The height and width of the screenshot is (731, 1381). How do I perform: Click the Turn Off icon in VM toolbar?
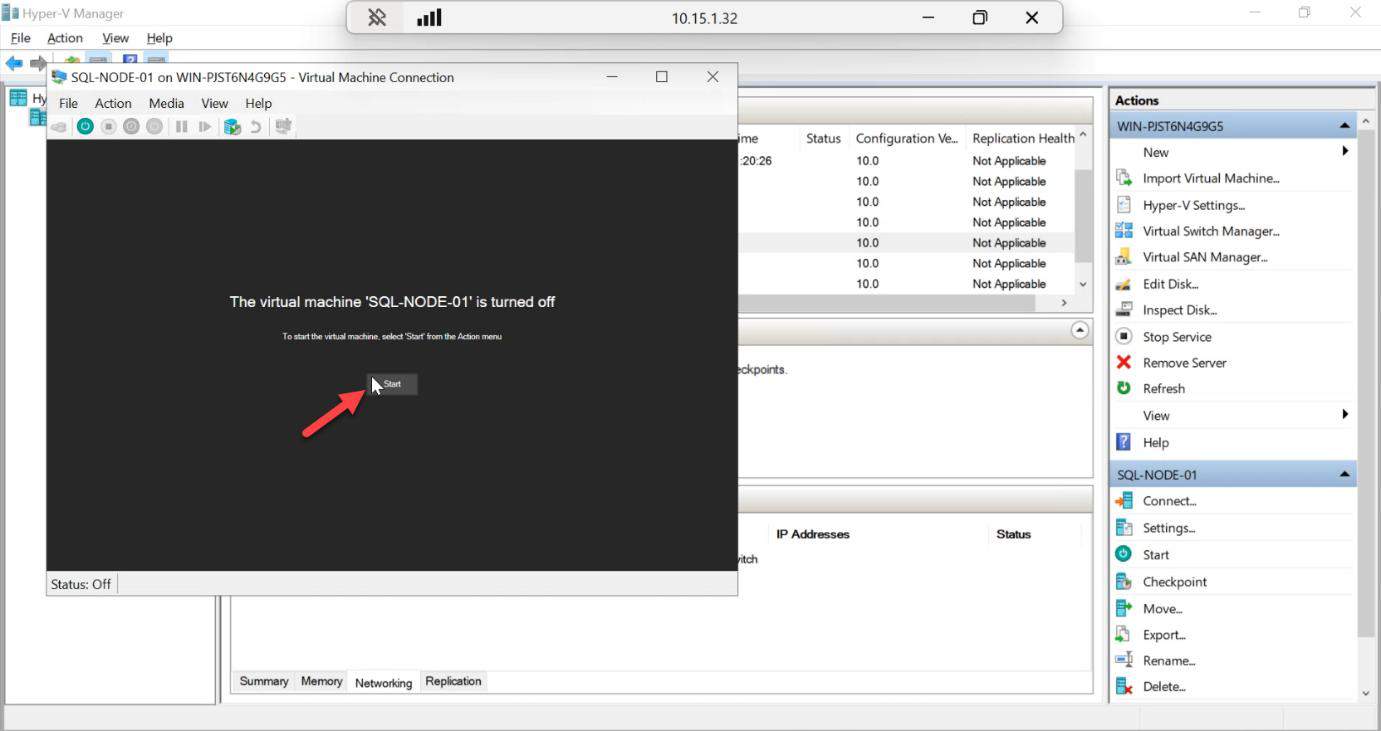tap(108, 126)
